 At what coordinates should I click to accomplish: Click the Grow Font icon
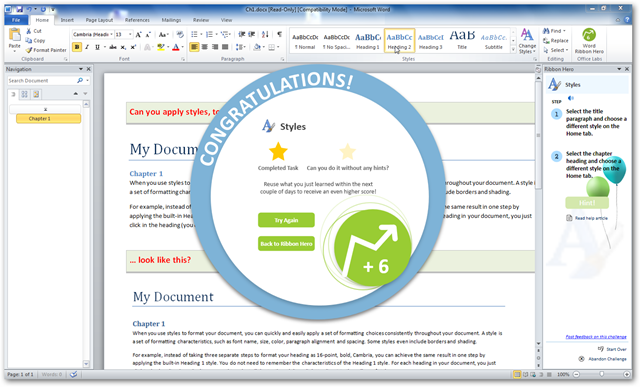tap(138, 35)
